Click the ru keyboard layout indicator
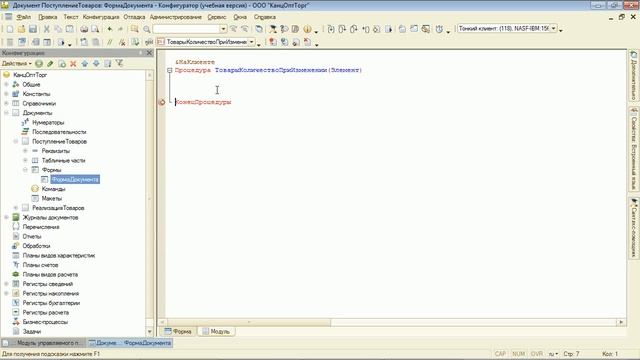Viewport: 640px width, 360px height. click(x=553, y=354)
